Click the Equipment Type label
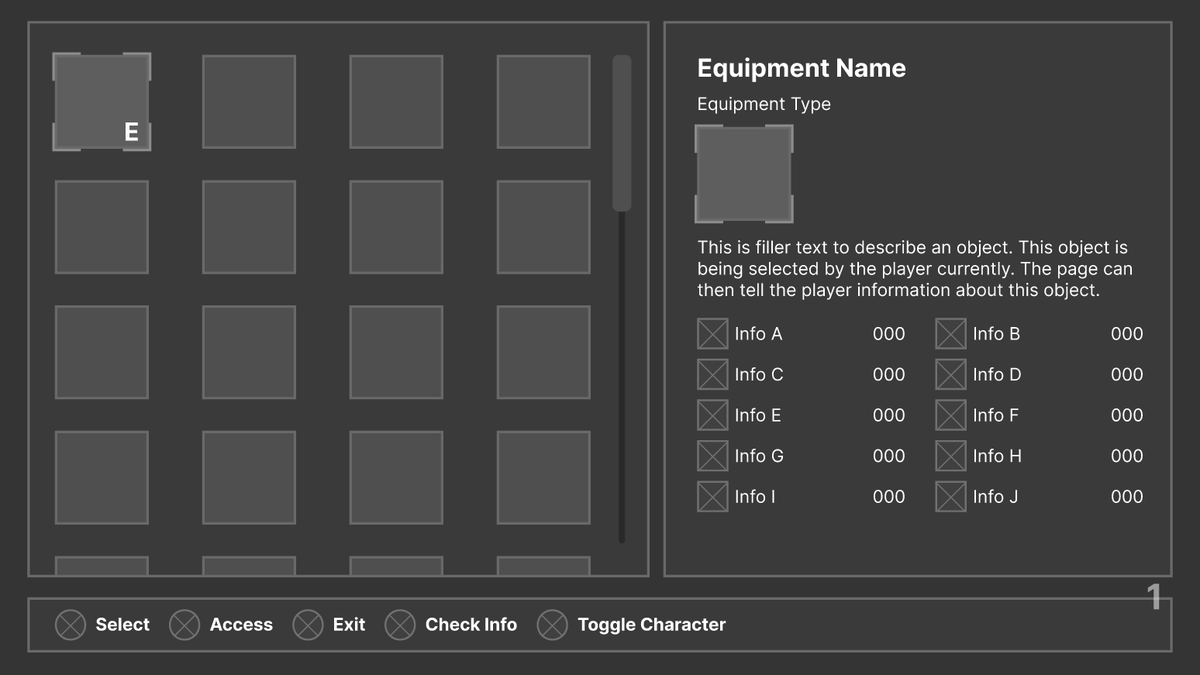Screen dimensions: 1200x675 pyautogui.click(x=764, y=104)
